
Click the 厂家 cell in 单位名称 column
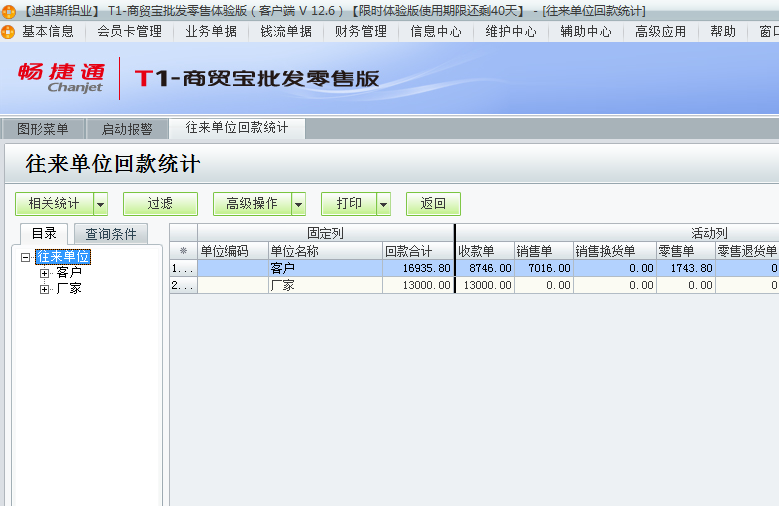(325, 285)
